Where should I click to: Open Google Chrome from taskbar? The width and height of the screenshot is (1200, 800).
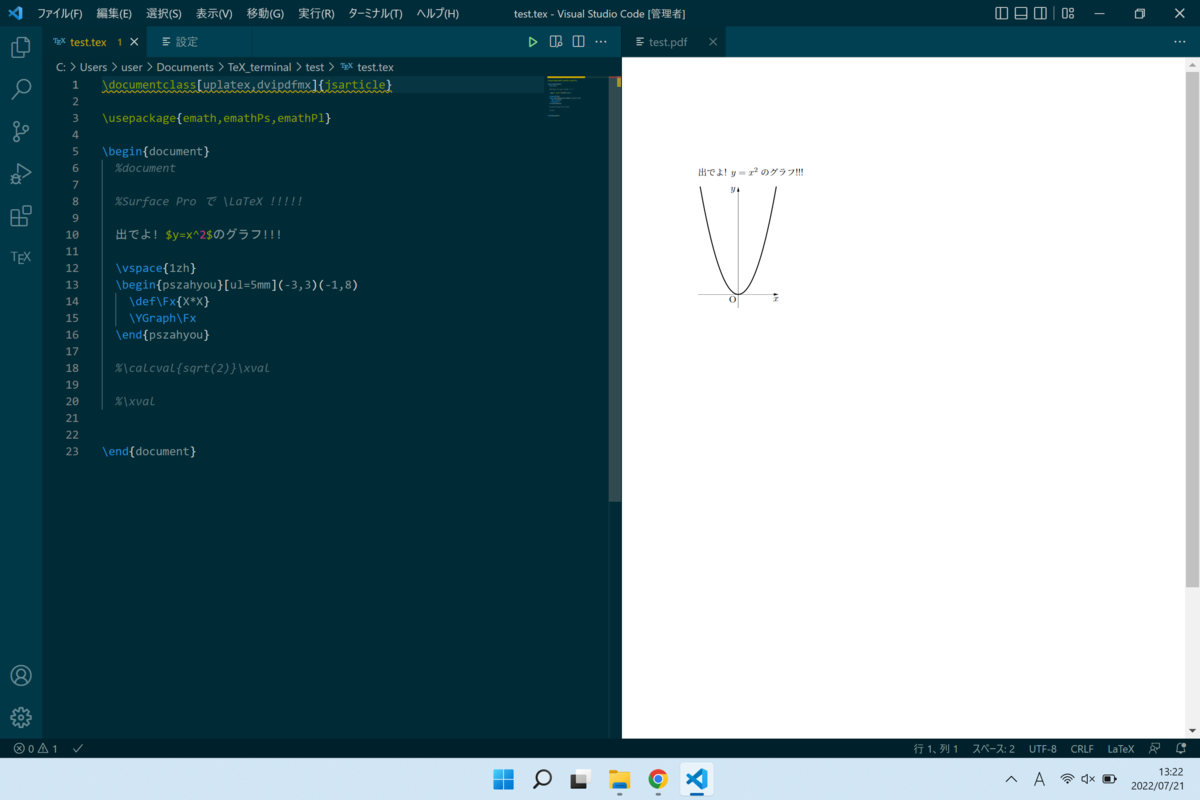(x=657, y=779)
